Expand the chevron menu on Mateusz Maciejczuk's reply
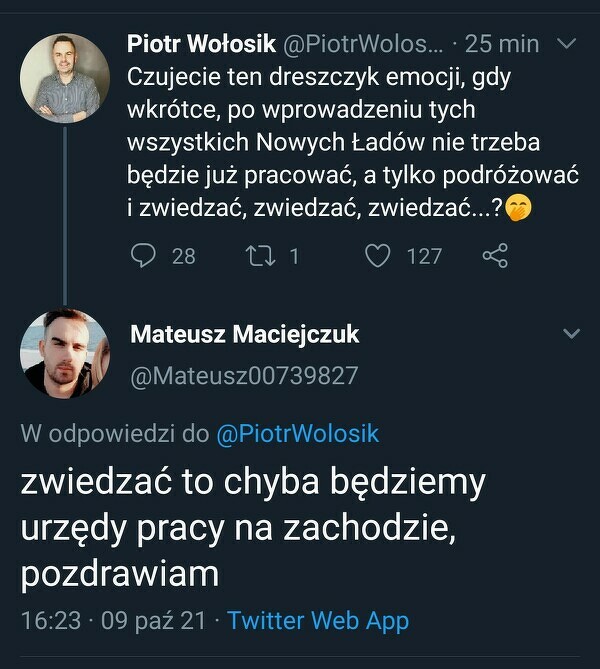Viewport: 600px width, 669px height. pyautogui.click(x=572, y=333)
